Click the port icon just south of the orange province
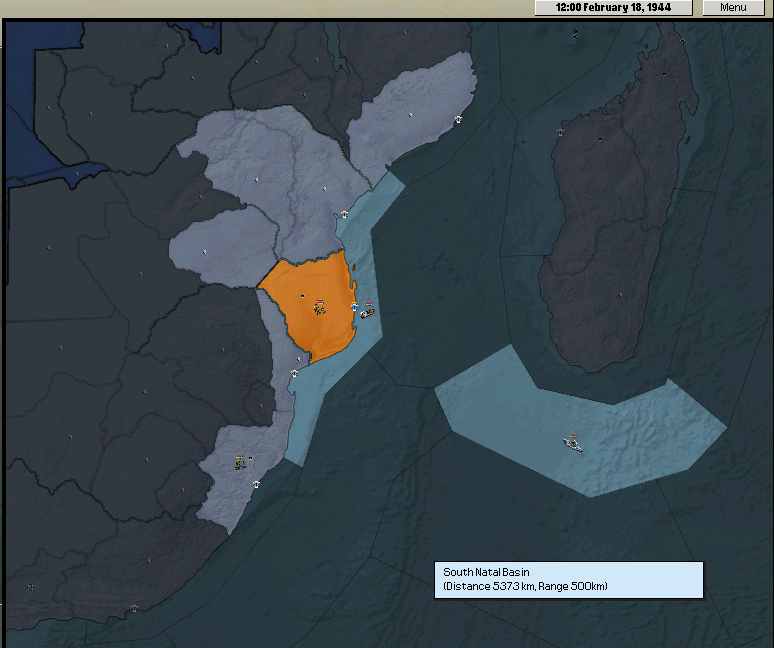 pyautogui.click(x=294, y=373)
